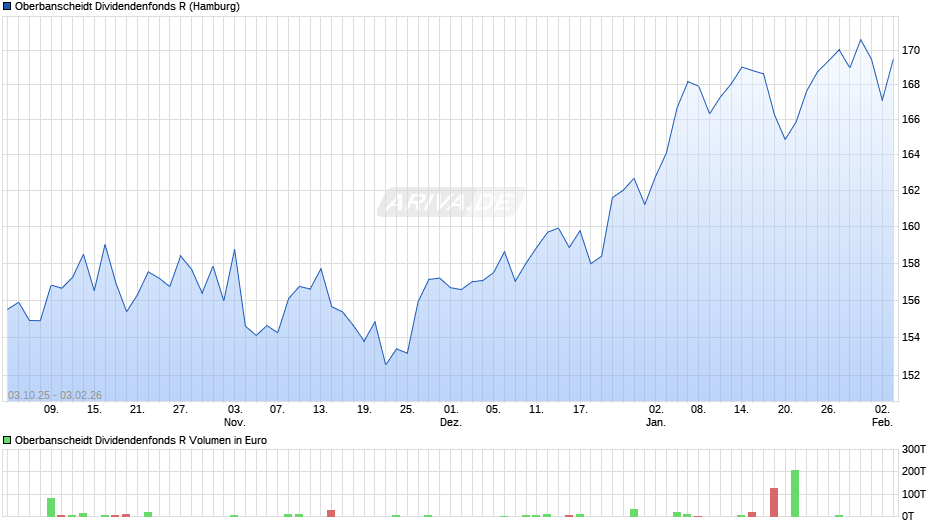Image resolution: width=940 pixels, height=526 pixels.
Task: Click the '05.' date label on x-axis
Action: (493, 410)
